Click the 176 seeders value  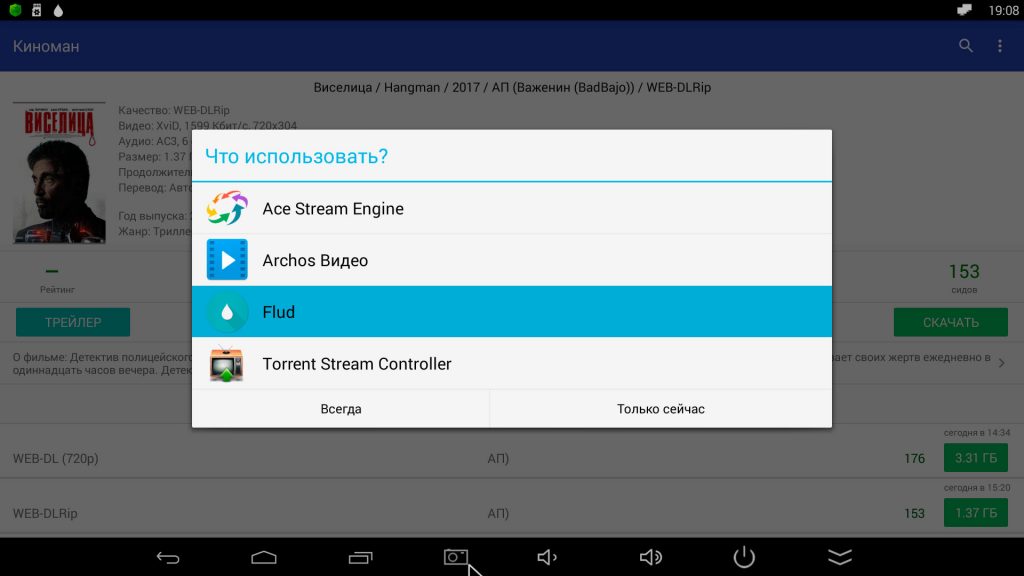point(914,458)
